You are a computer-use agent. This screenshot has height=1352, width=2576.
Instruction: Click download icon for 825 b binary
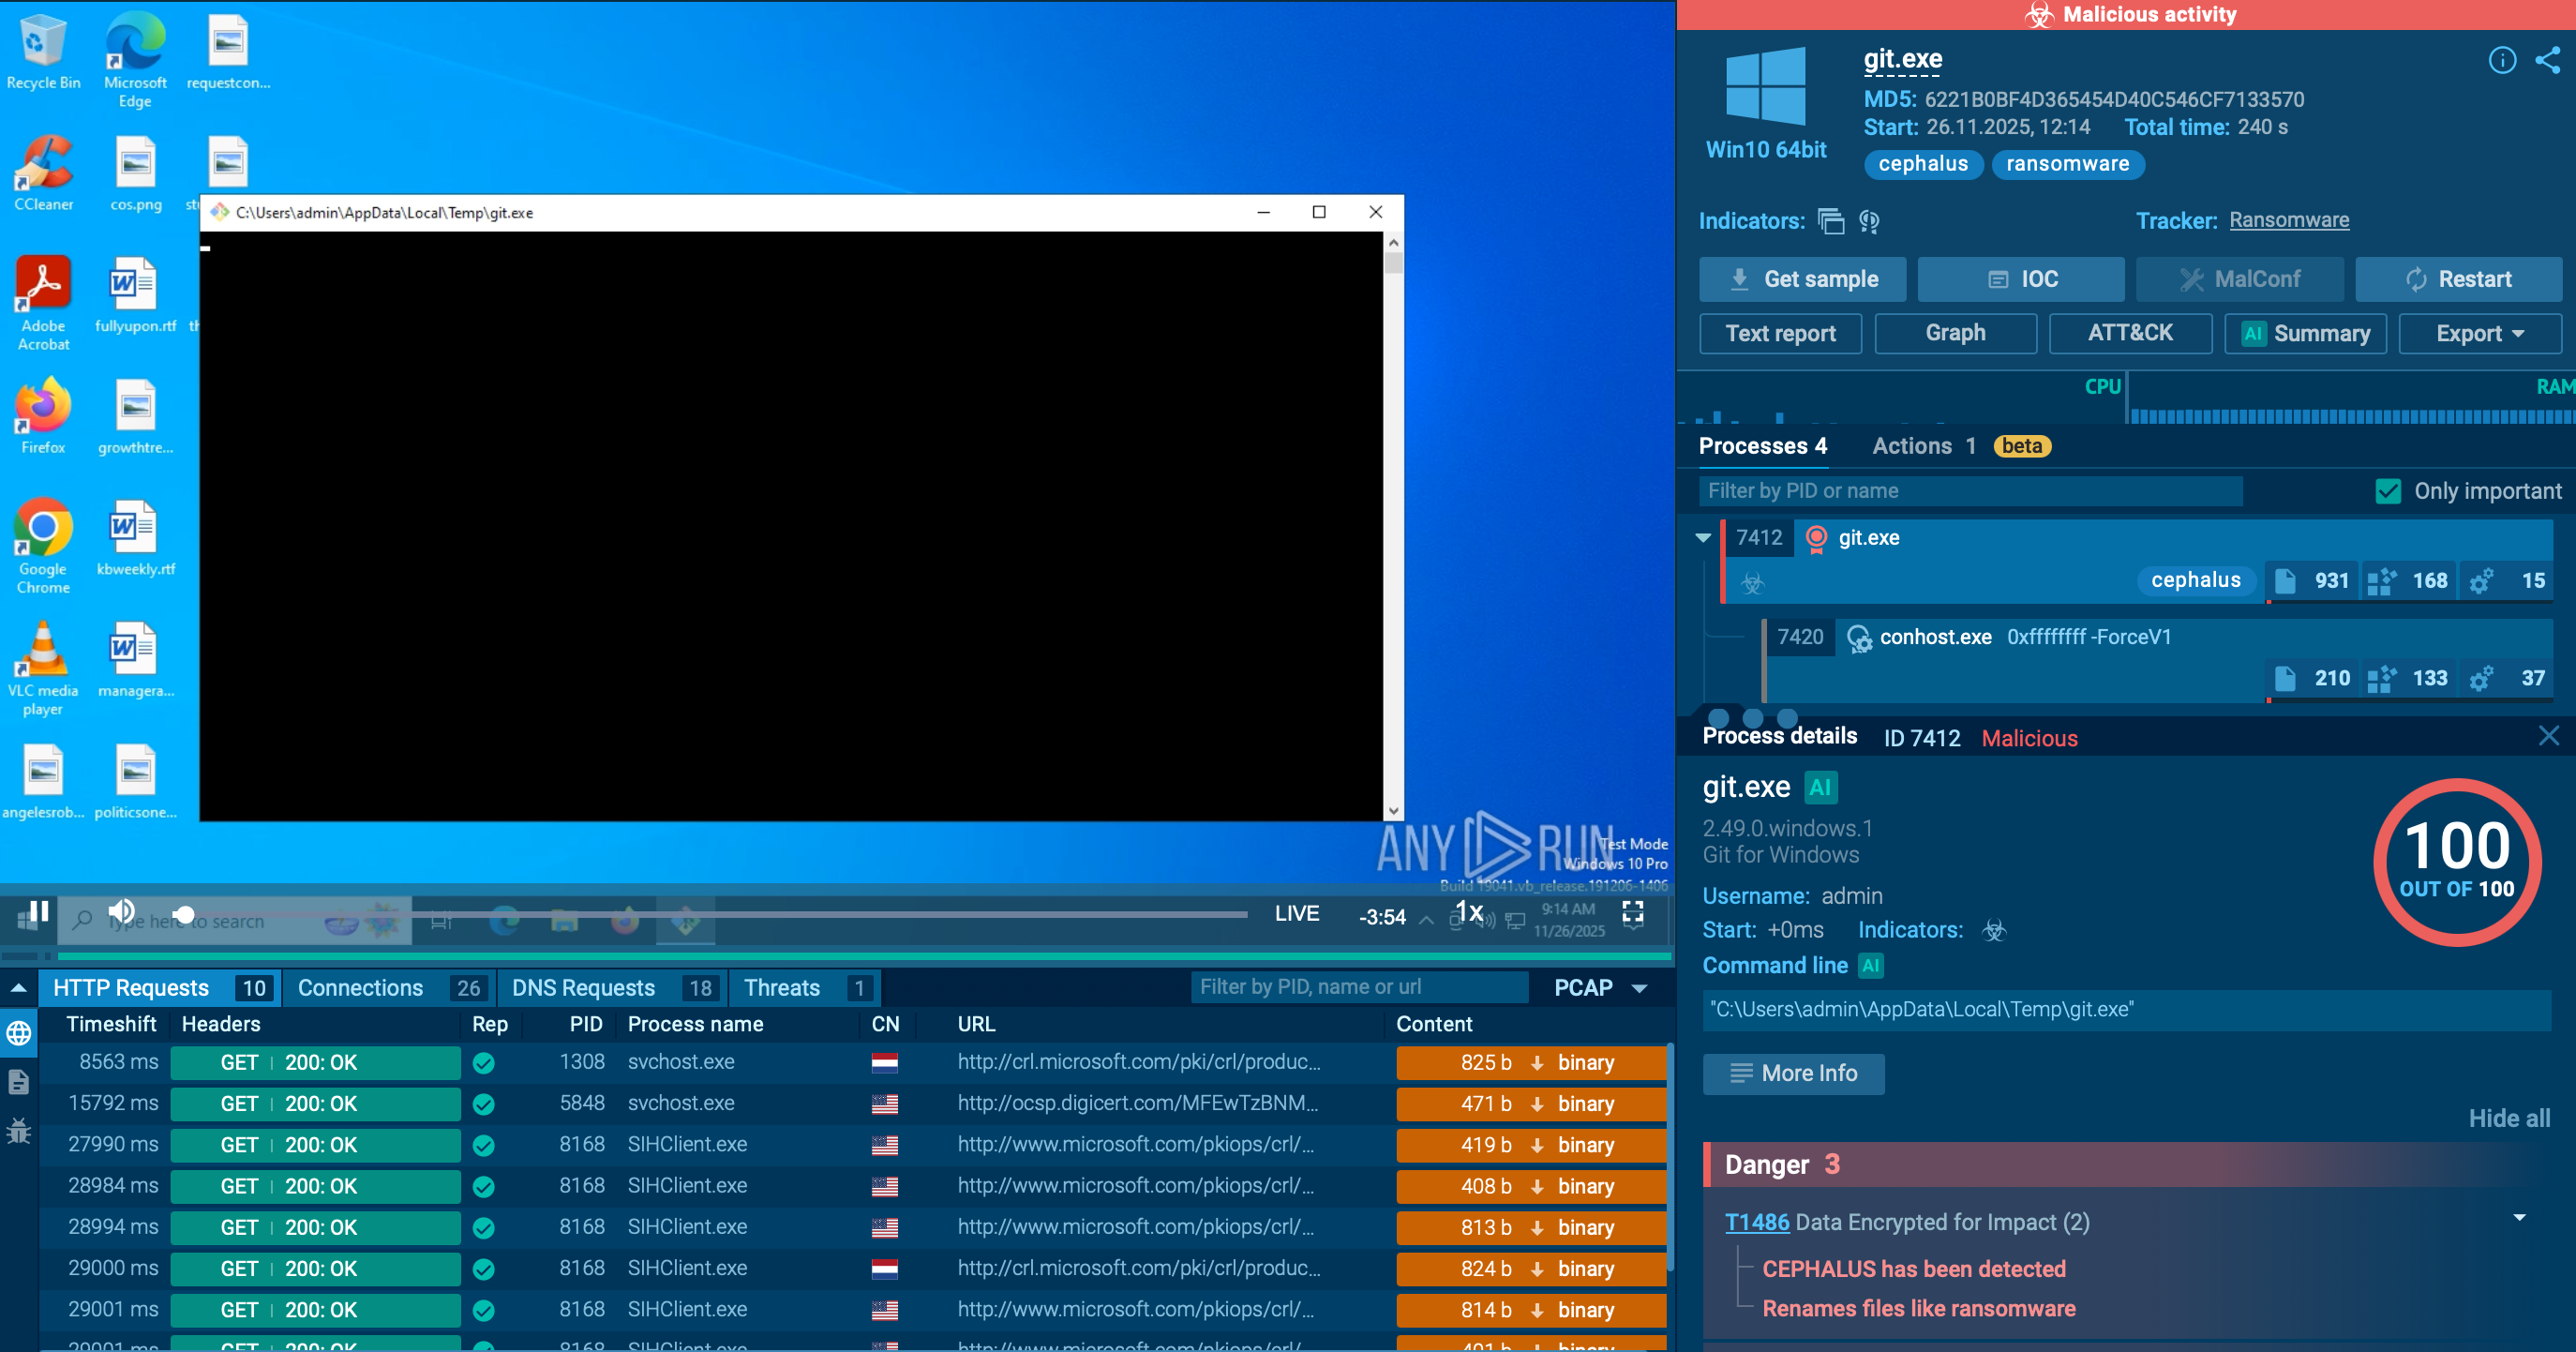tap(1537, 1063)
